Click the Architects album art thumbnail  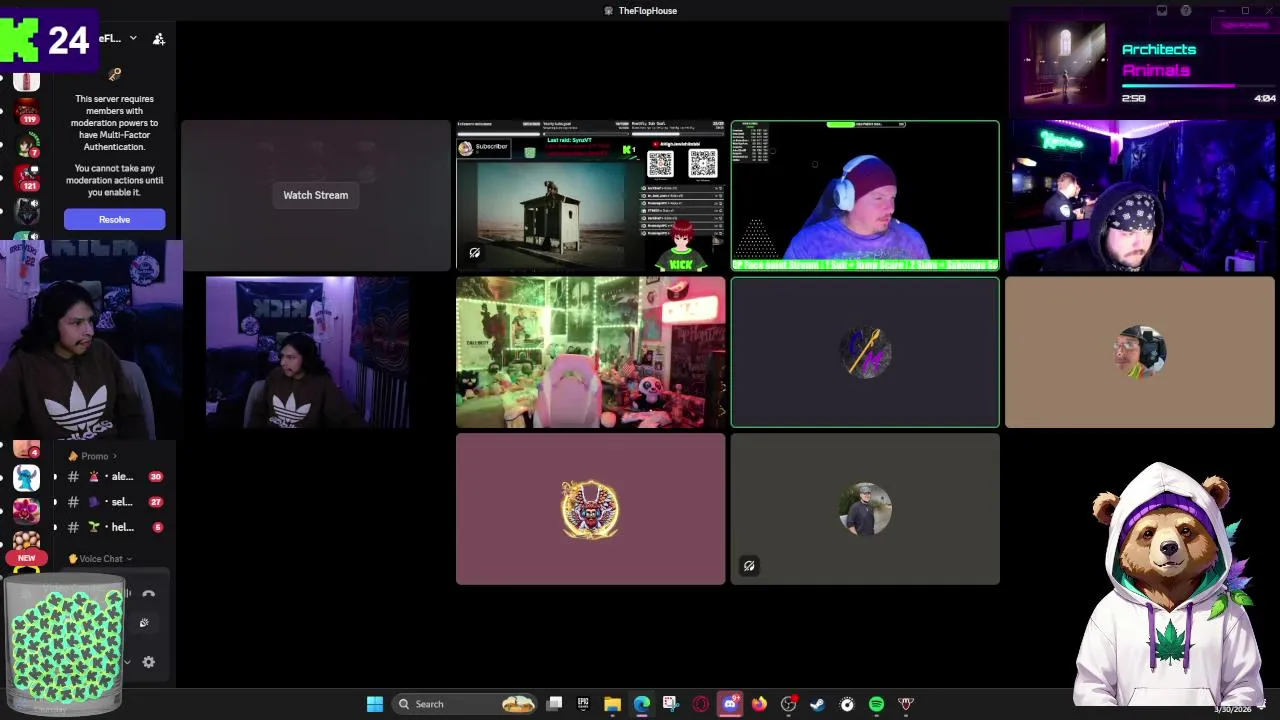(1064, 63)
